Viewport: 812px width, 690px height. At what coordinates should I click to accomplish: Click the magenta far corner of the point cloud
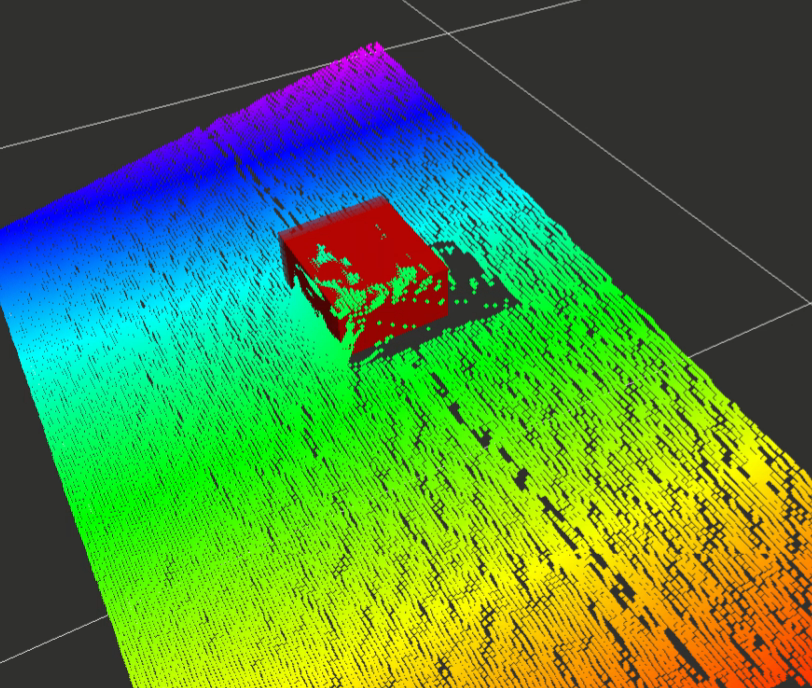click(374, 49)
